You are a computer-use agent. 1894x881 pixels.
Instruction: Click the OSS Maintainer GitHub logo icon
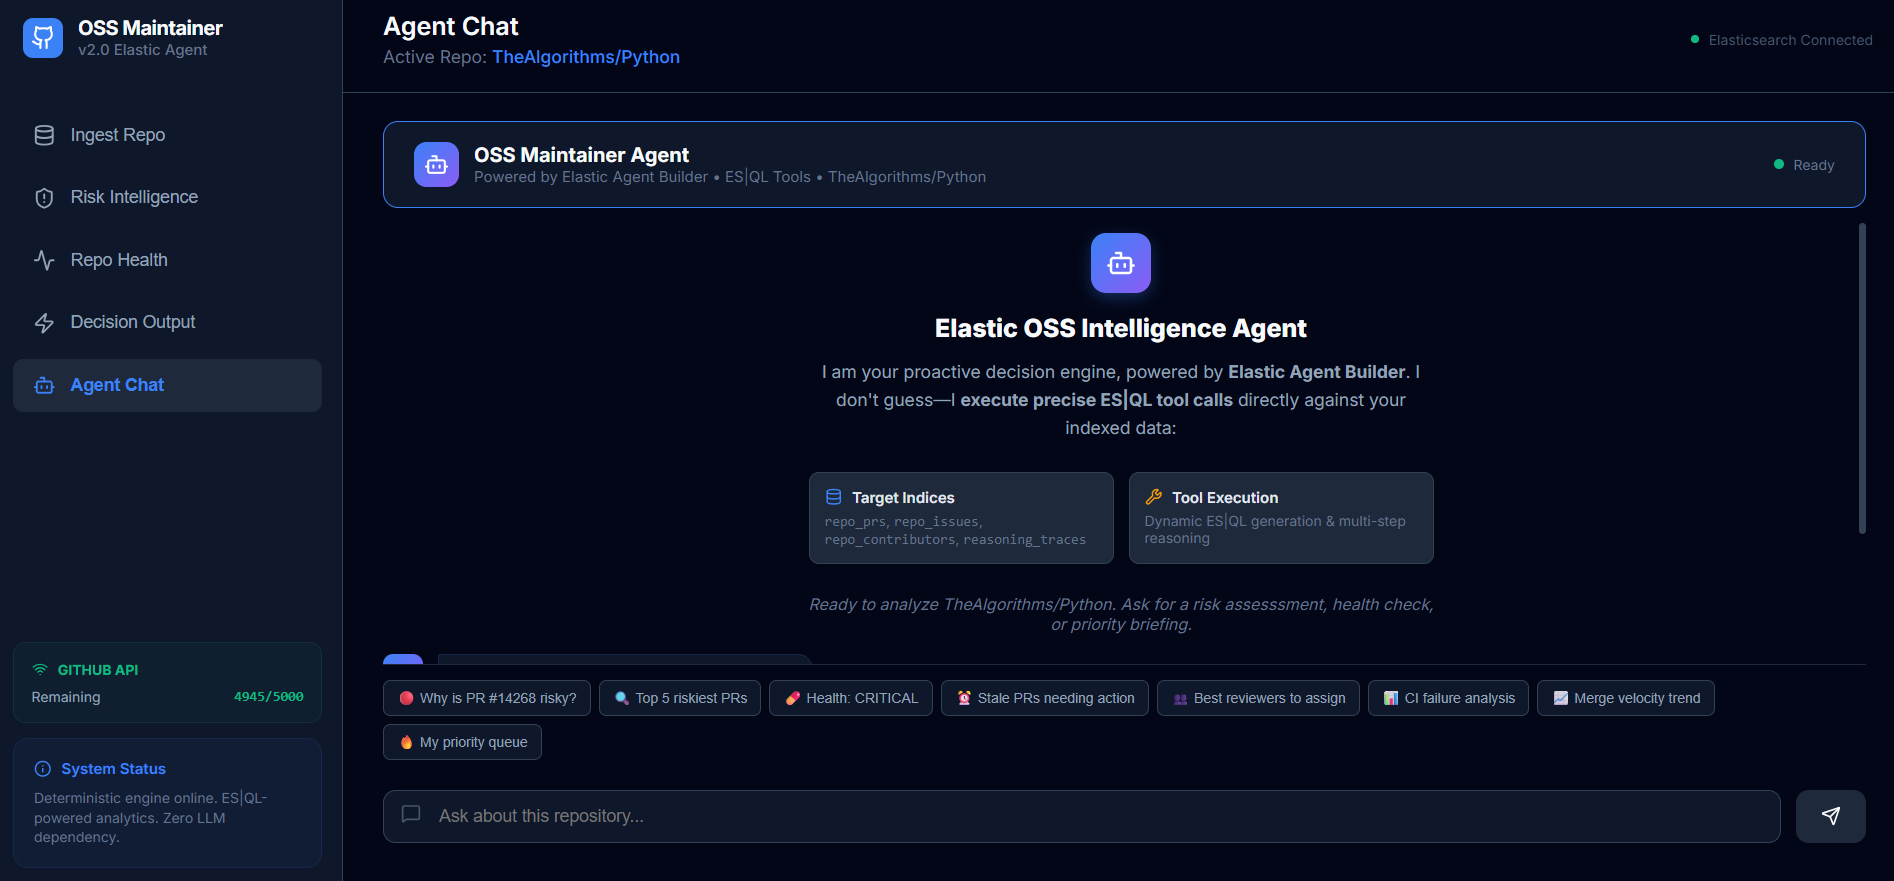pos(43,38)
